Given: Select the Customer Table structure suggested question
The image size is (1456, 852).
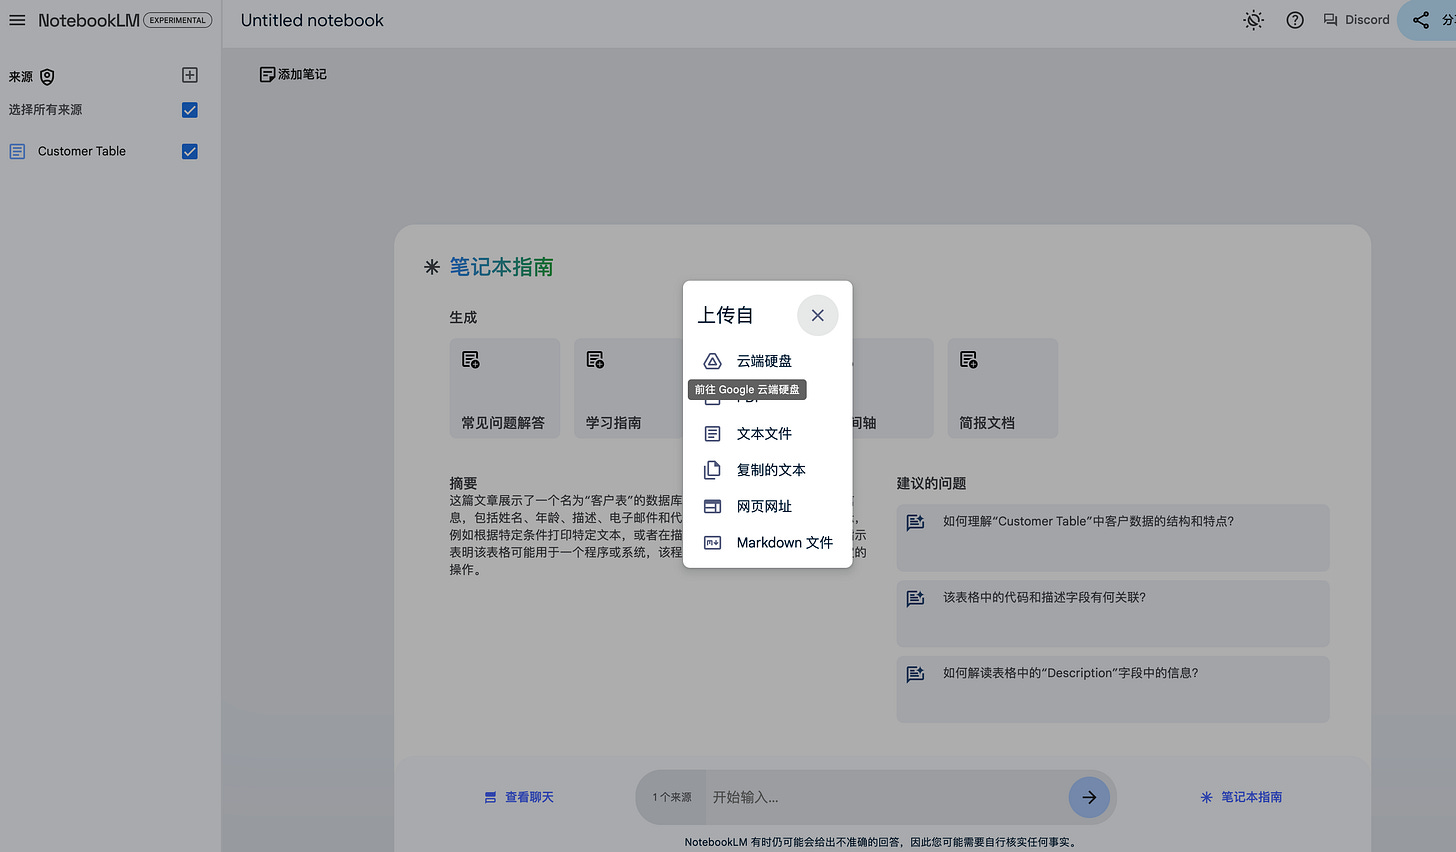Looking at the screenshot, I should (x=1113, y=538).
